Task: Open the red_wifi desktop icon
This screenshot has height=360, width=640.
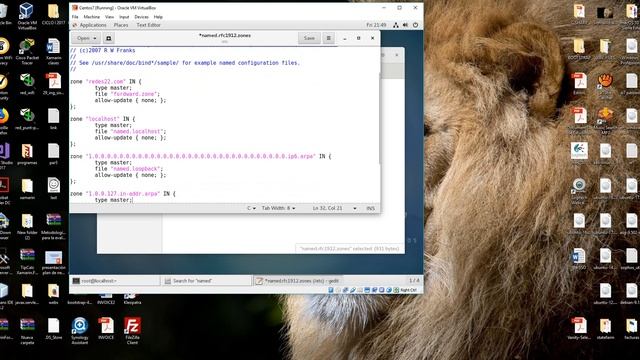Action: [27, 84]
